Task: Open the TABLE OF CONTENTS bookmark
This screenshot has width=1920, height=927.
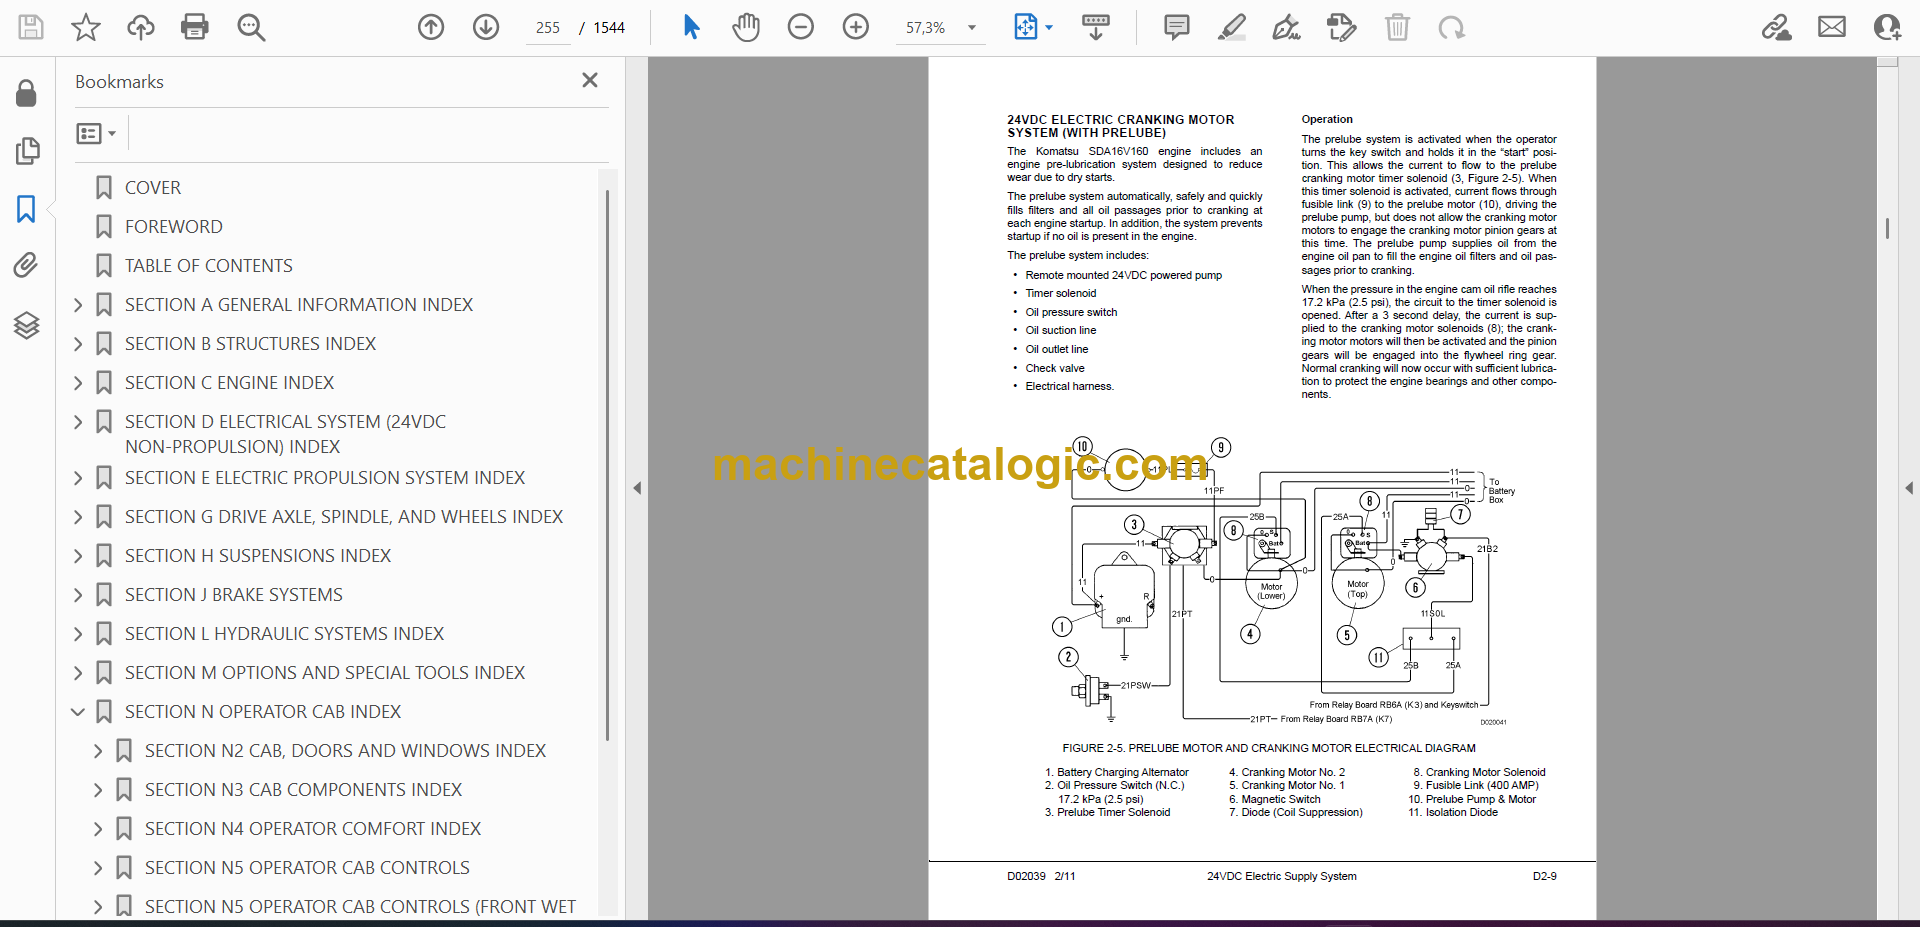Action: (208, 266)
